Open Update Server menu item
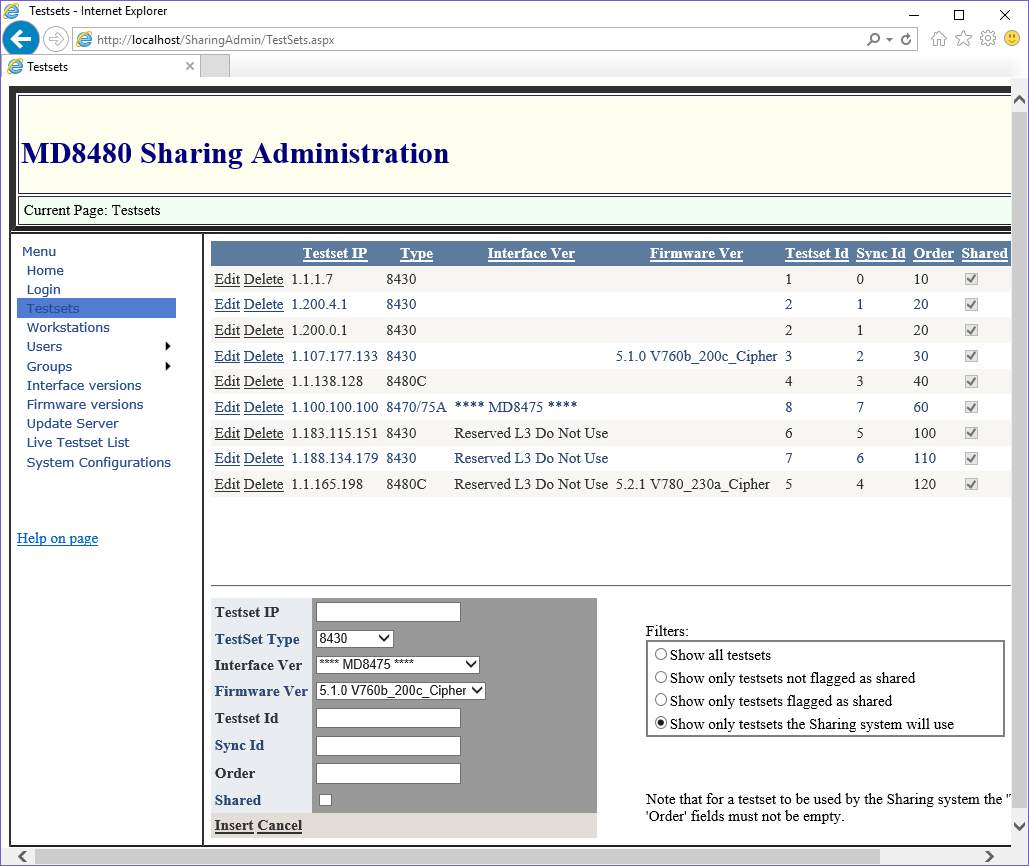Viewport: 1029px width, 866px height. tap(72, 423)
